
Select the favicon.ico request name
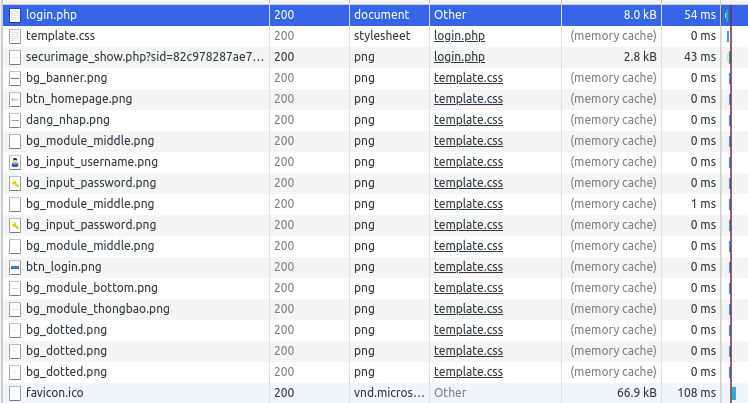pyautogui.click(x=55, y=393)
